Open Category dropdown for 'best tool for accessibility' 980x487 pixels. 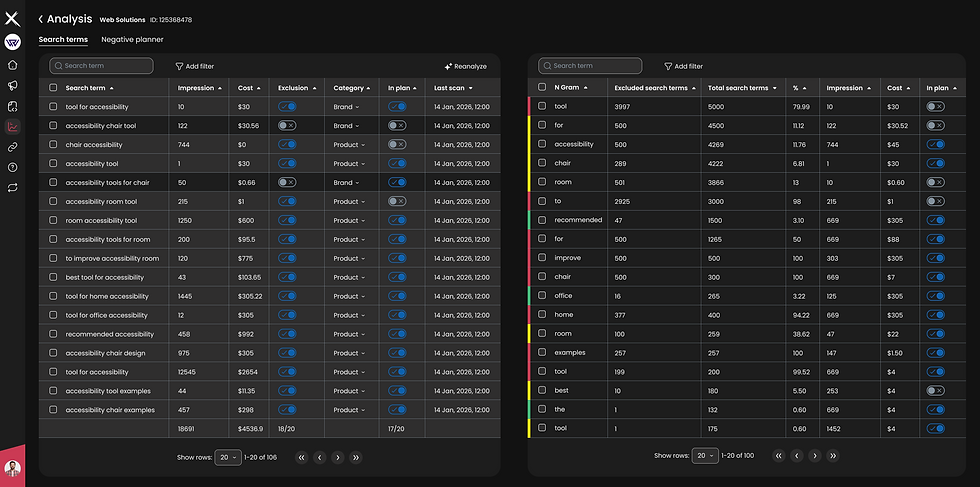pos(349,277)
